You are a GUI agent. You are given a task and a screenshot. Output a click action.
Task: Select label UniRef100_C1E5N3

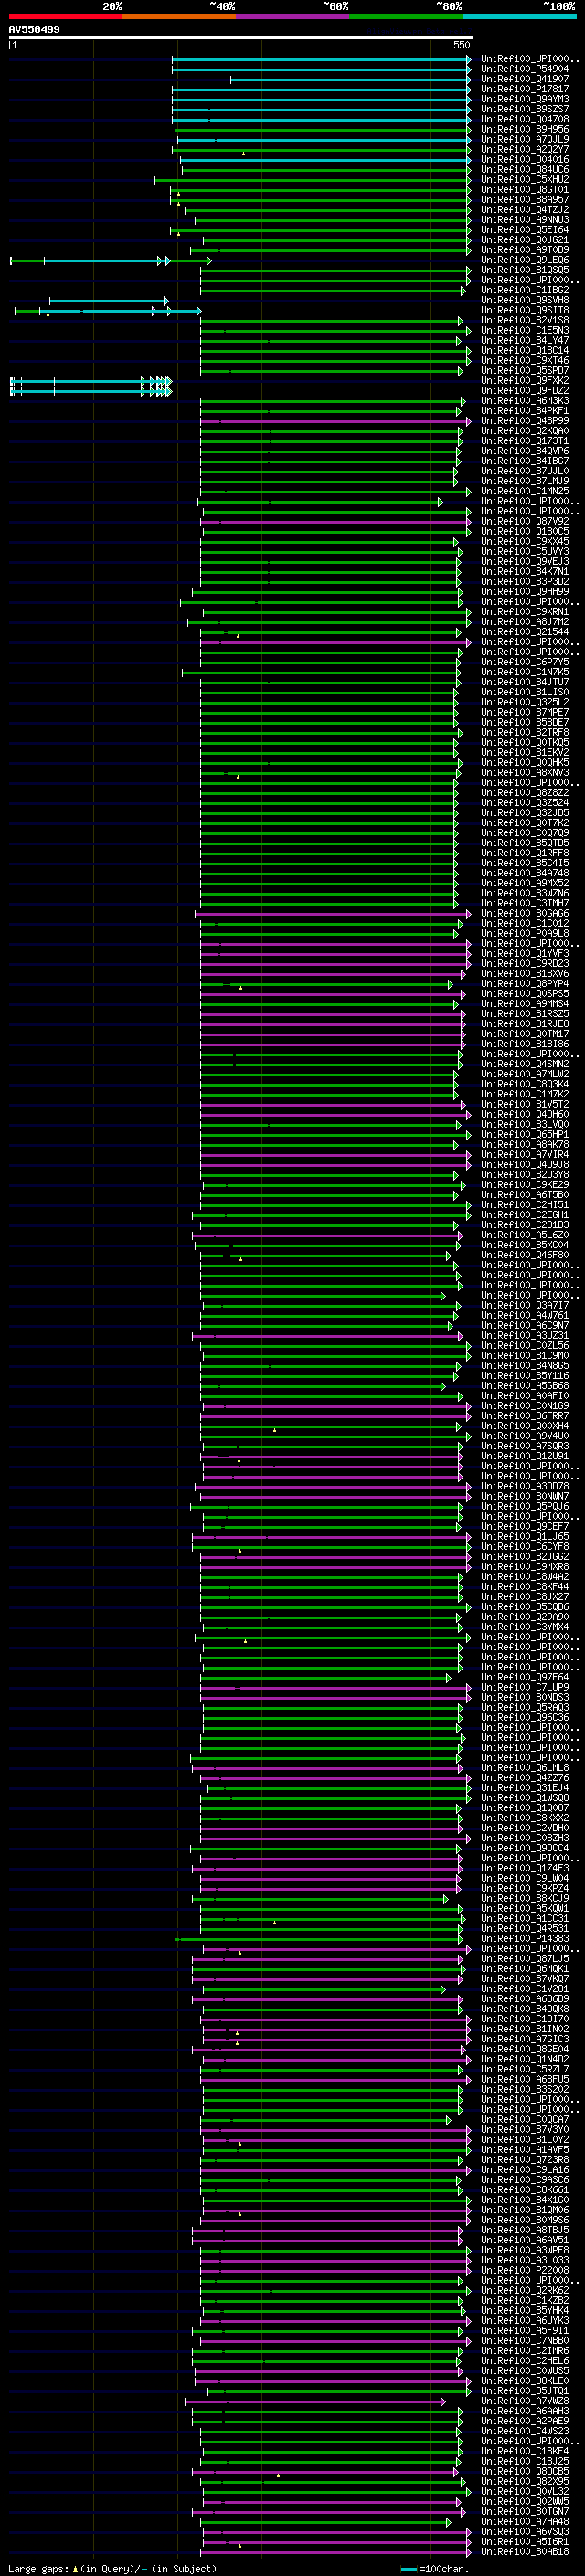coord(525,331)
